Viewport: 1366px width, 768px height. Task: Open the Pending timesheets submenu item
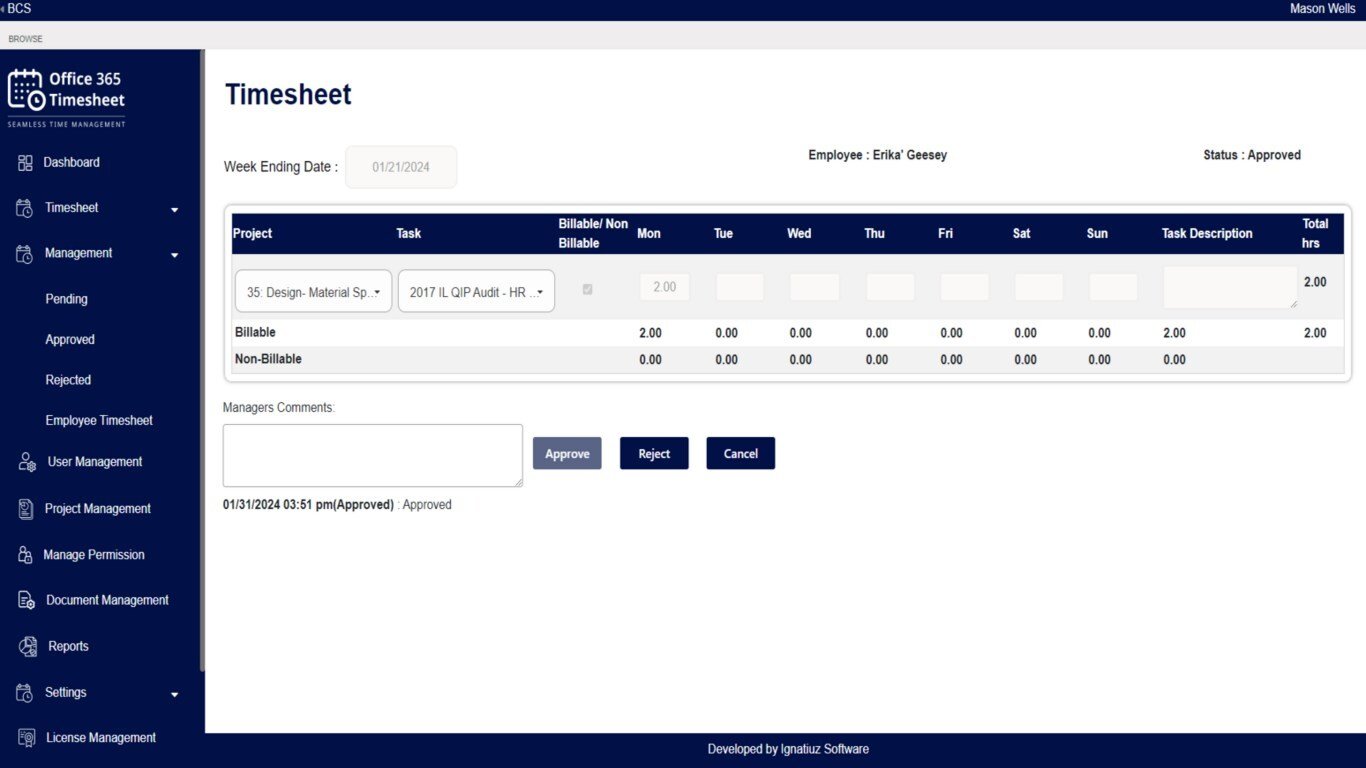click(66, 299)
